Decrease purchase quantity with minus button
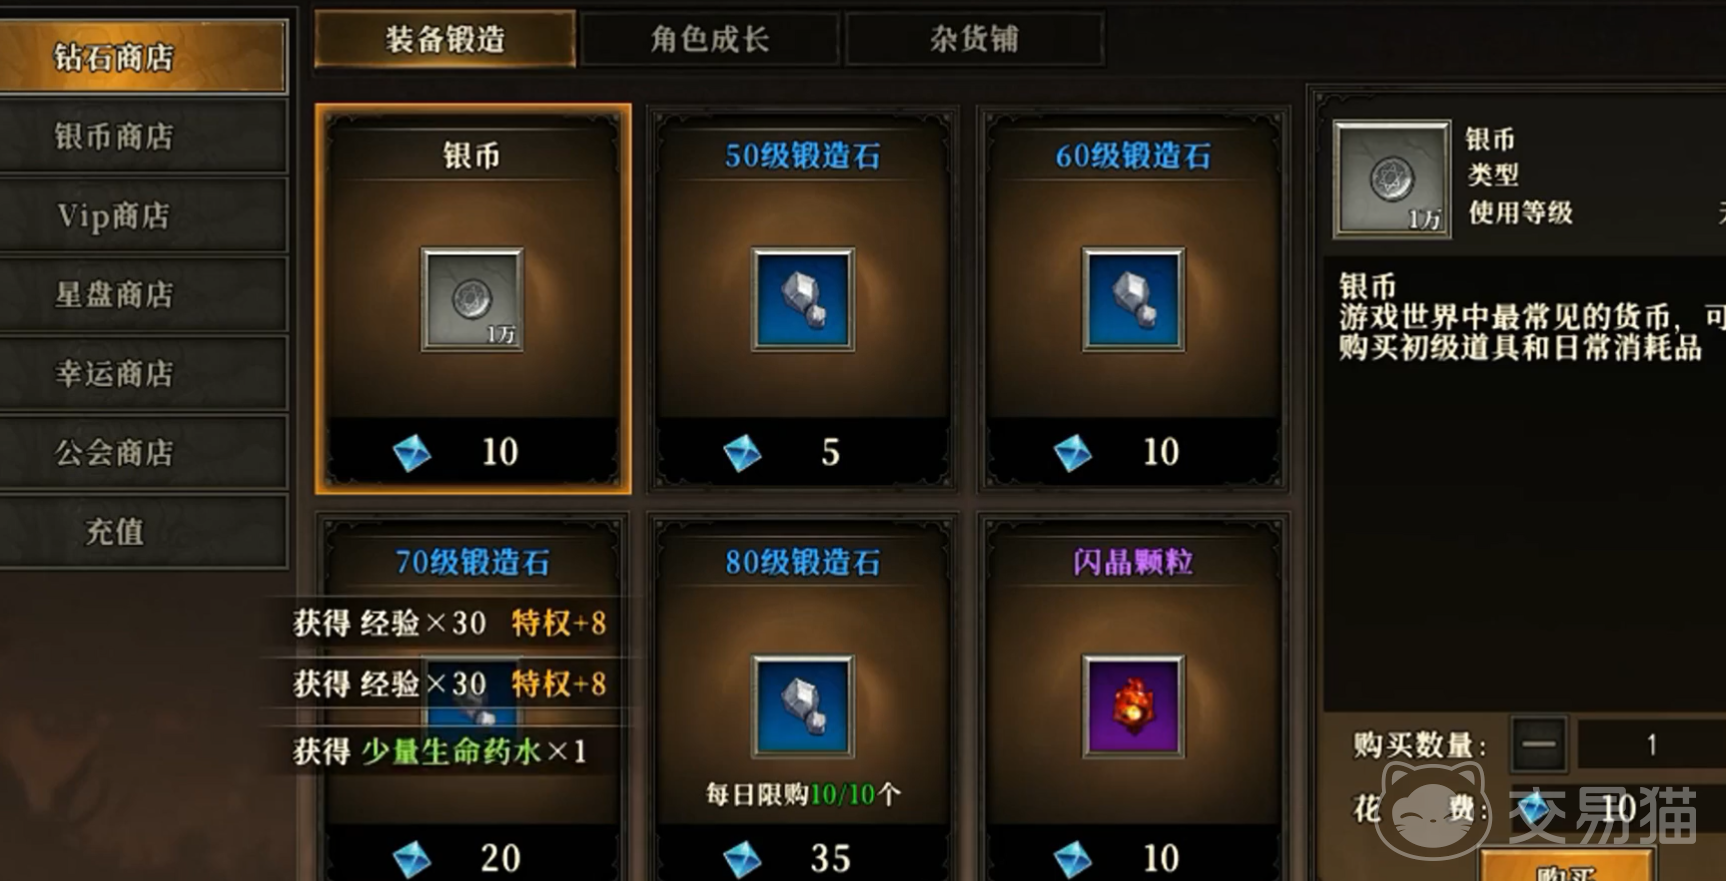Viewport: 1726px width, 881px height. tap(1538, 744)
